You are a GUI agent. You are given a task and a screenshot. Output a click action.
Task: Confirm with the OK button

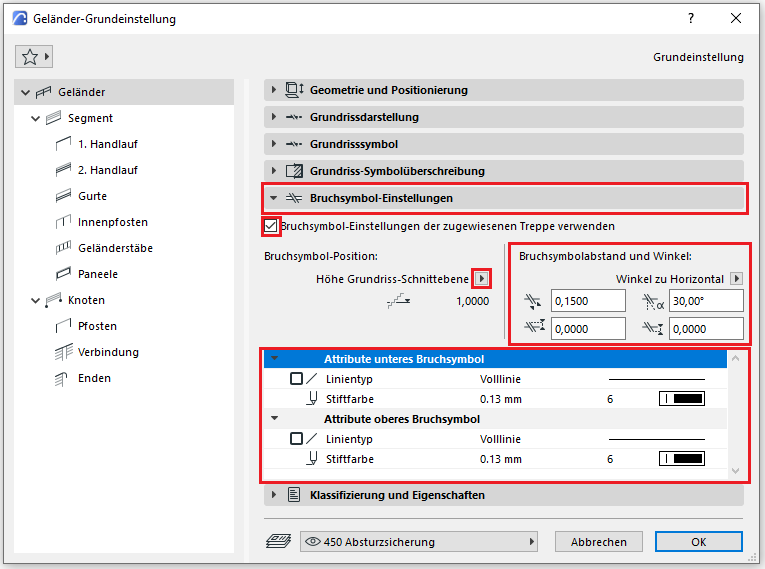(698, 542)
